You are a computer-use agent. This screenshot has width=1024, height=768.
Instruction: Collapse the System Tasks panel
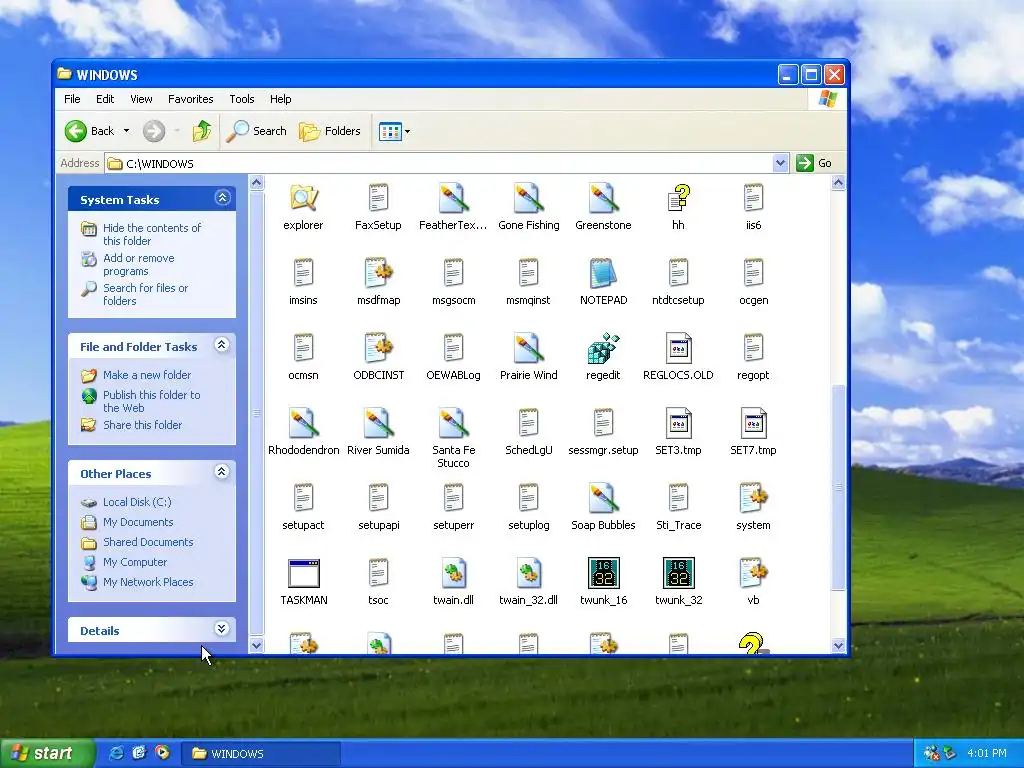point(222,198)
